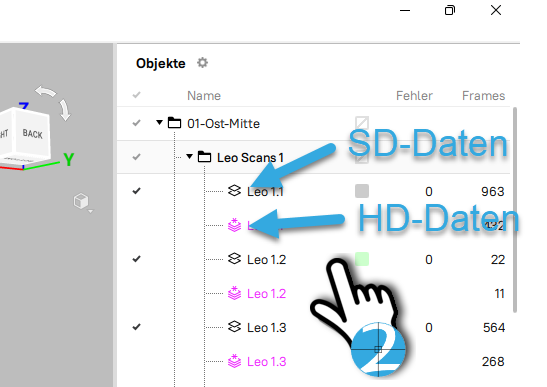This screenshot has width=547, height=387.
Task: Select the black Leo 1.3 scan name
Action: point(267,328)
